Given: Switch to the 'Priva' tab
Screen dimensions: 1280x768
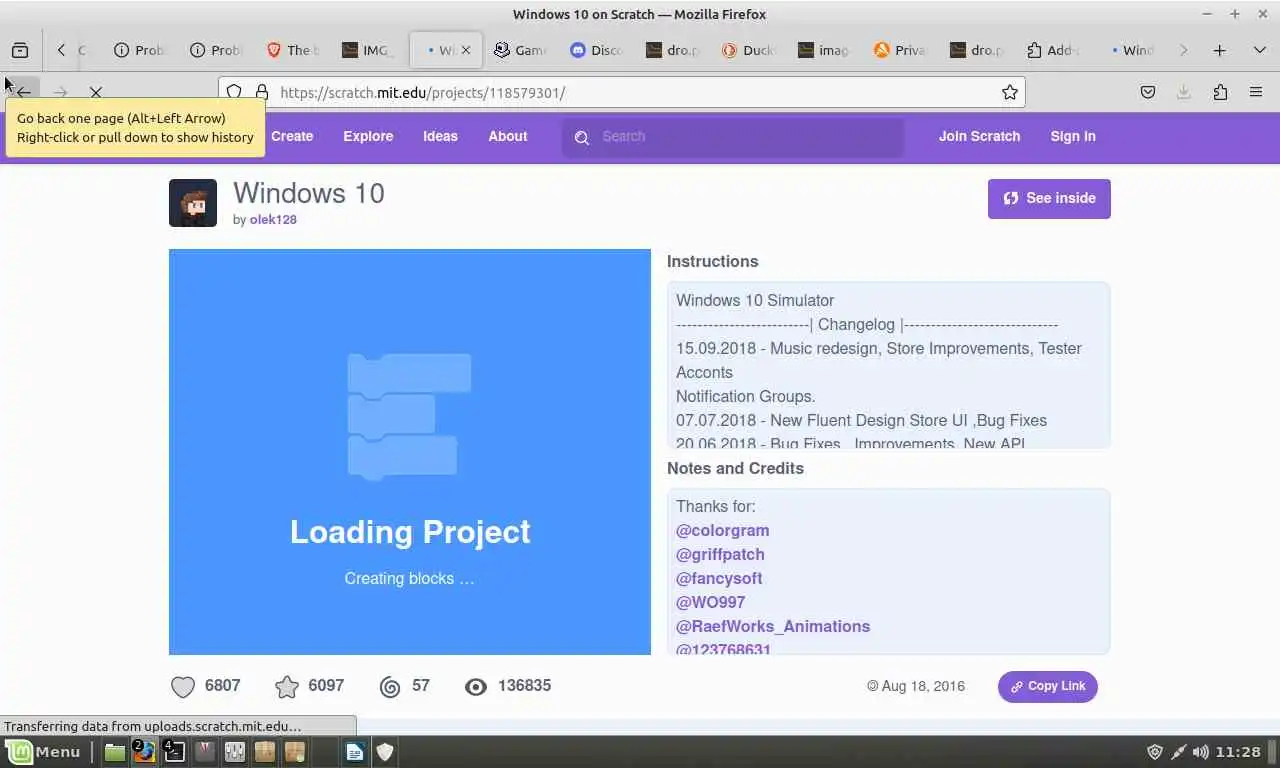Looking at the screenshot, I should (x=900, y=50).
